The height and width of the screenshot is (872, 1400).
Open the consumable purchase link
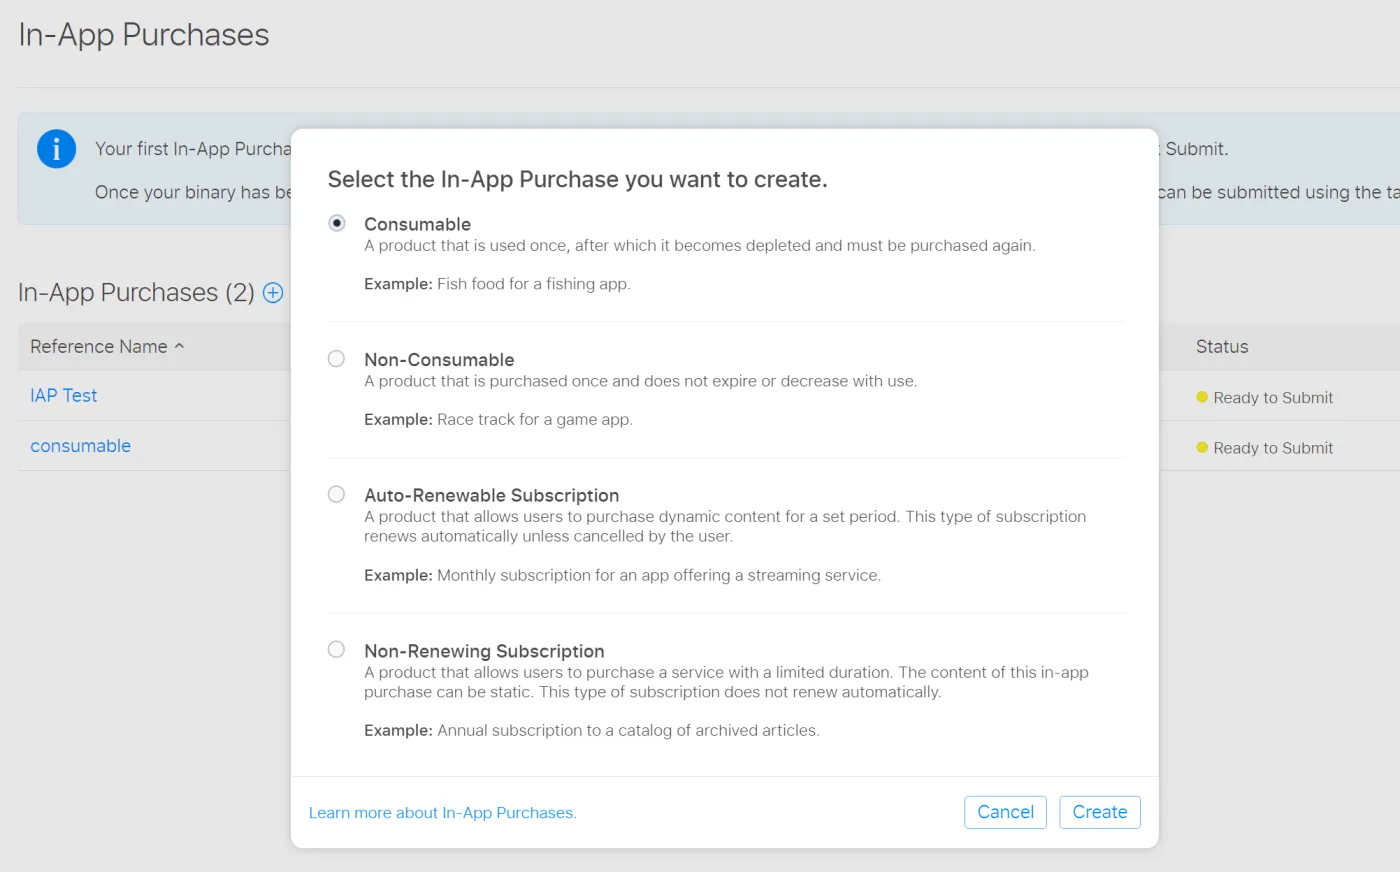point(80,446)
